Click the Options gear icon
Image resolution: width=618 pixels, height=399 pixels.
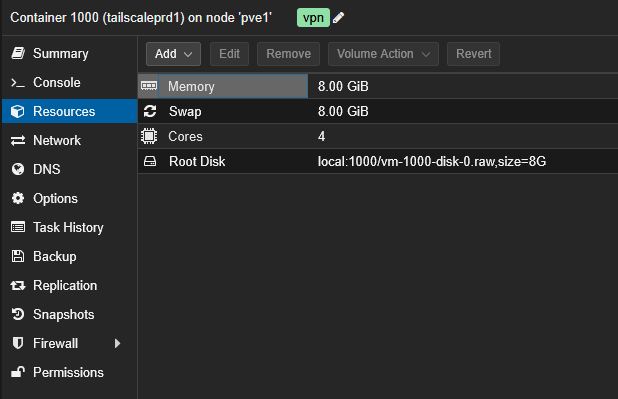coord(18,198)
